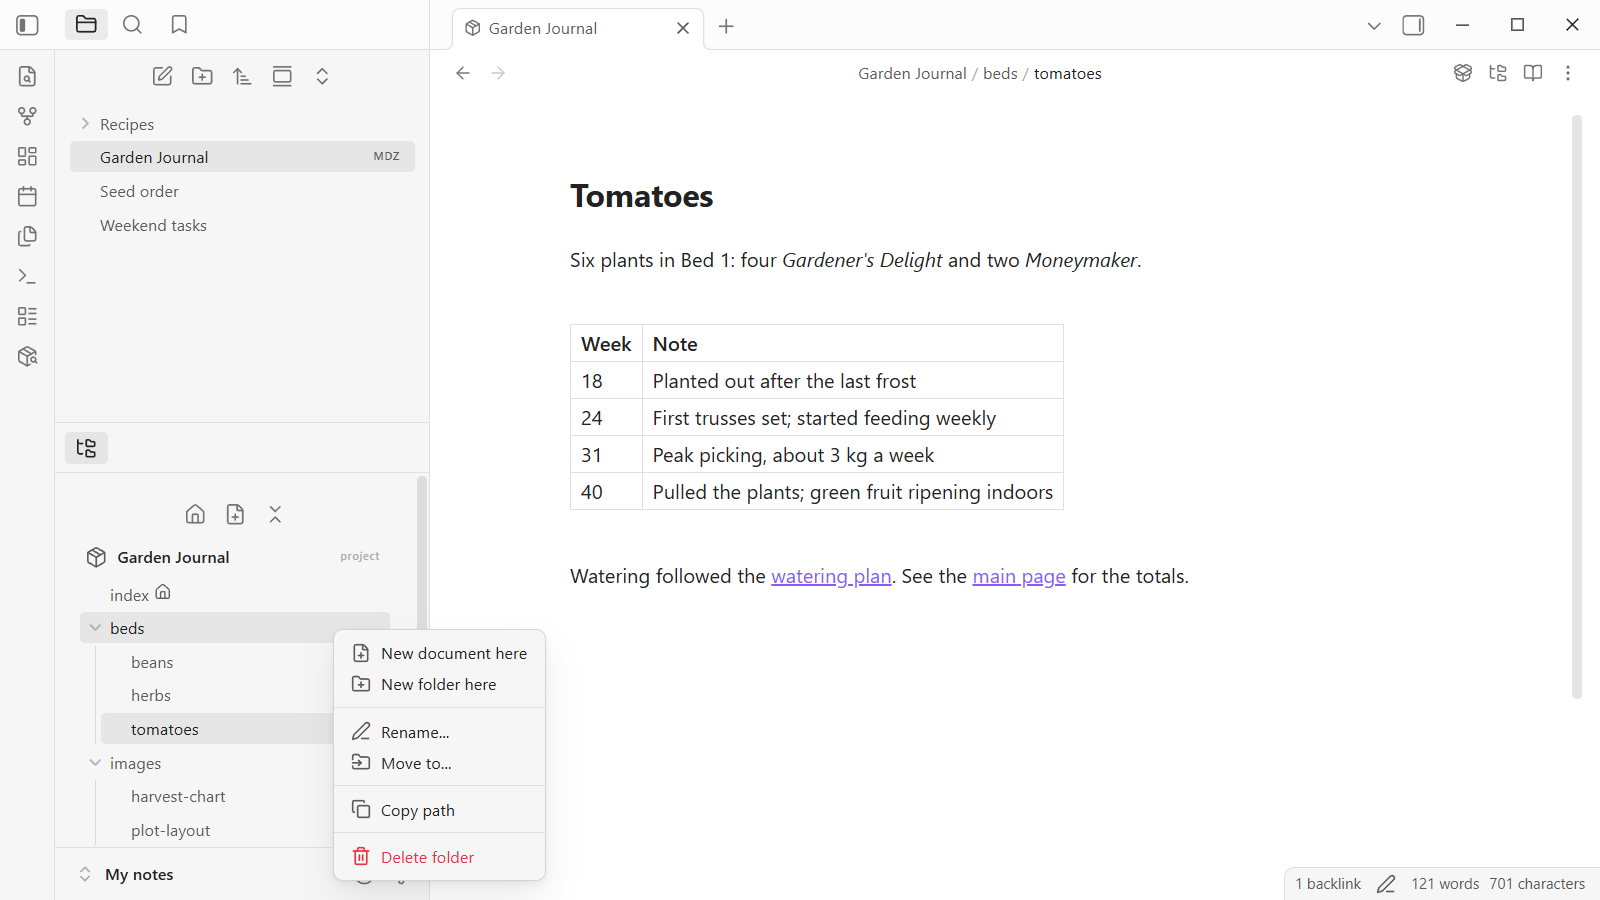
Task: Open the harvest-chart item
Action: click(x=178, y=796)
